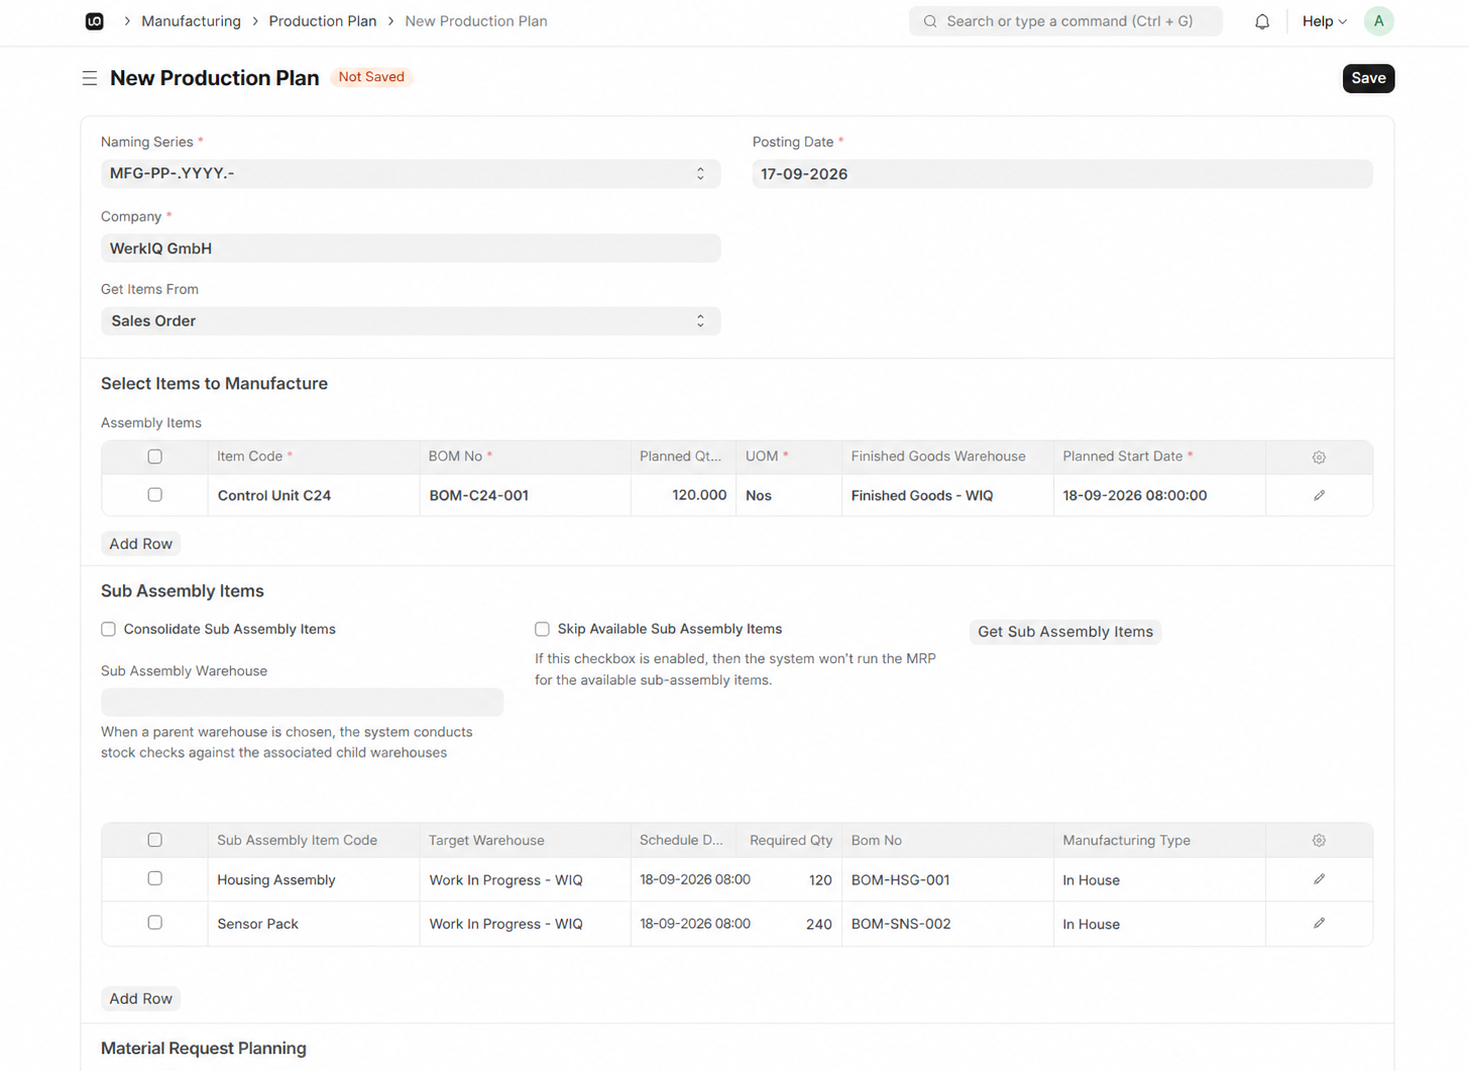
Task: Save the production plan
Action: click(x=1368, y=78)
